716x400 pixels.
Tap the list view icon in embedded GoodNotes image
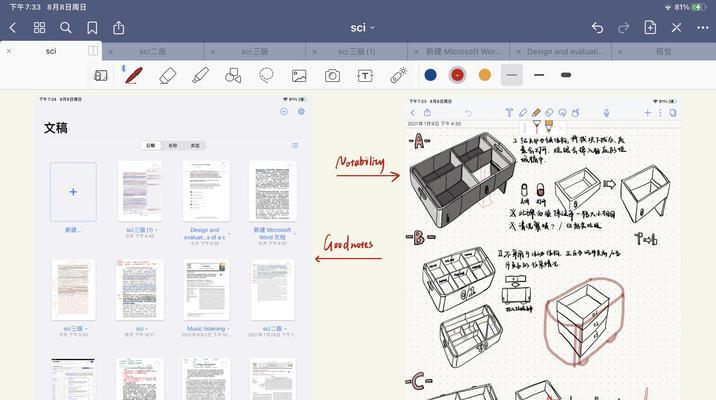tap(295, 145)
